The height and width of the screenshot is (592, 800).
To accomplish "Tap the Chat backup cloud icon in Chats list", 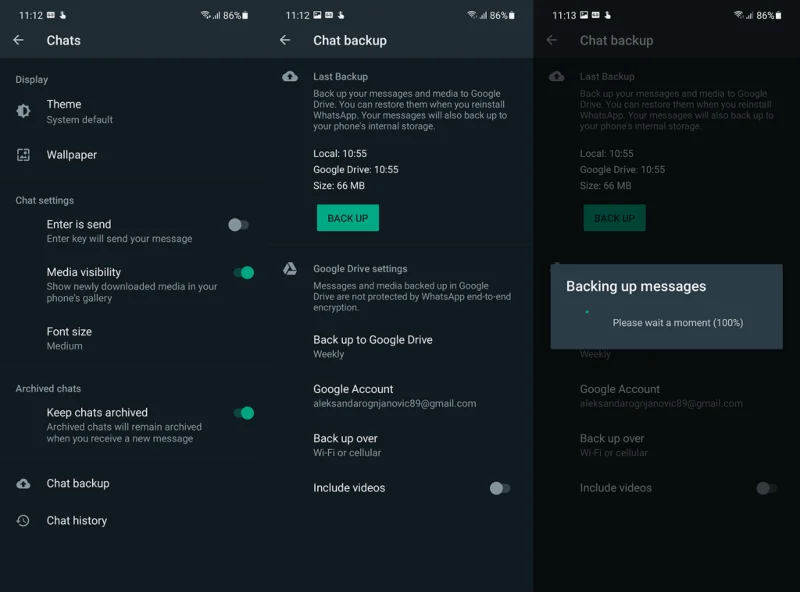I will click(23, 483).
